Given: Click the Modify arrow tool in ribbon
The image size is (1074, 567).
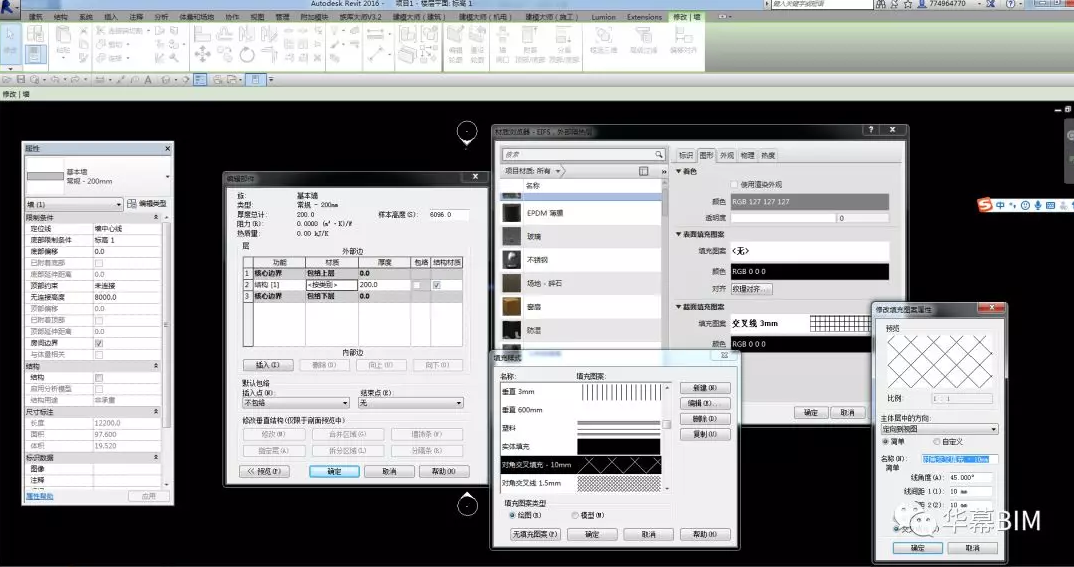Looking at the screenshot, I should [x=11, y=42].
